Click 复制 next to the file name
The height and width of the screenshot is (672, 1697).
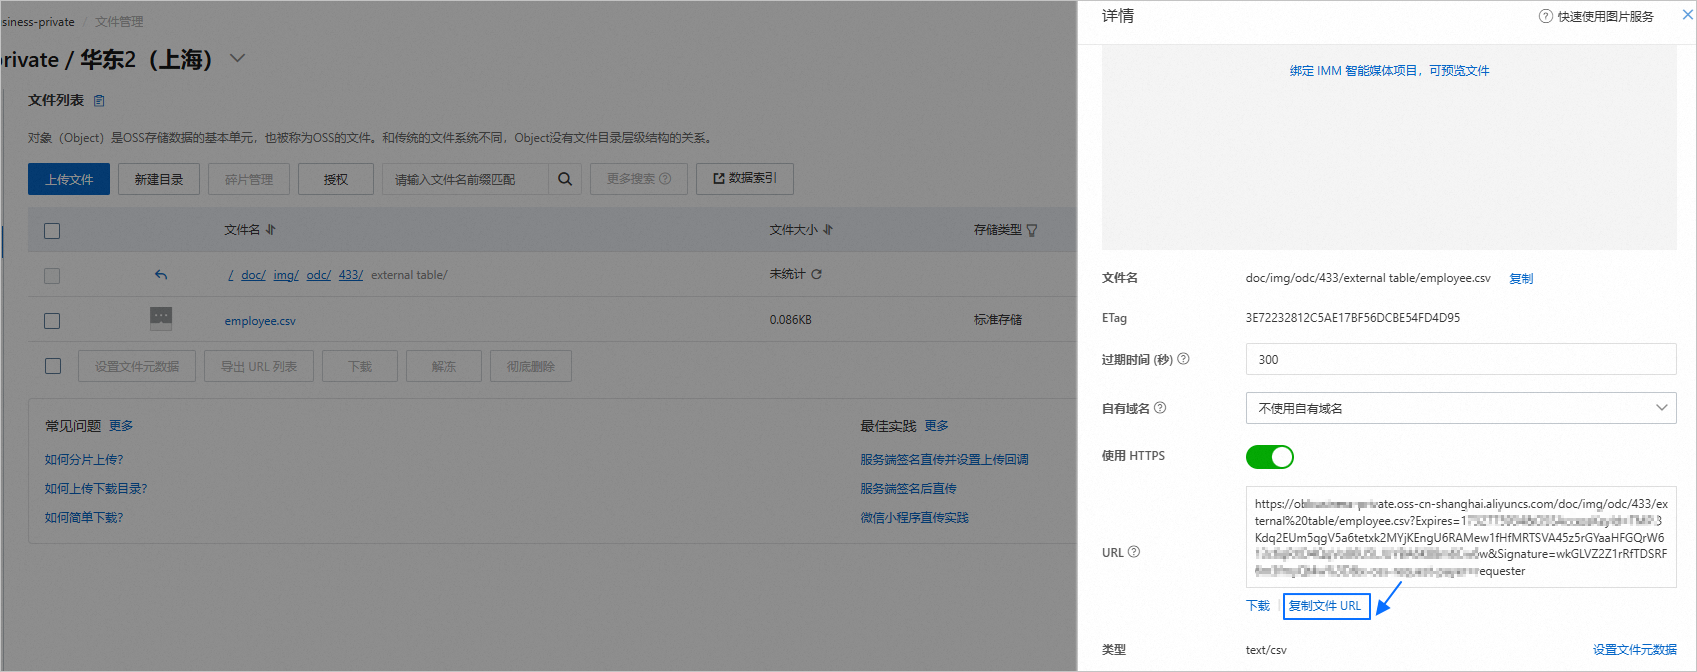tap(1521, 278)
